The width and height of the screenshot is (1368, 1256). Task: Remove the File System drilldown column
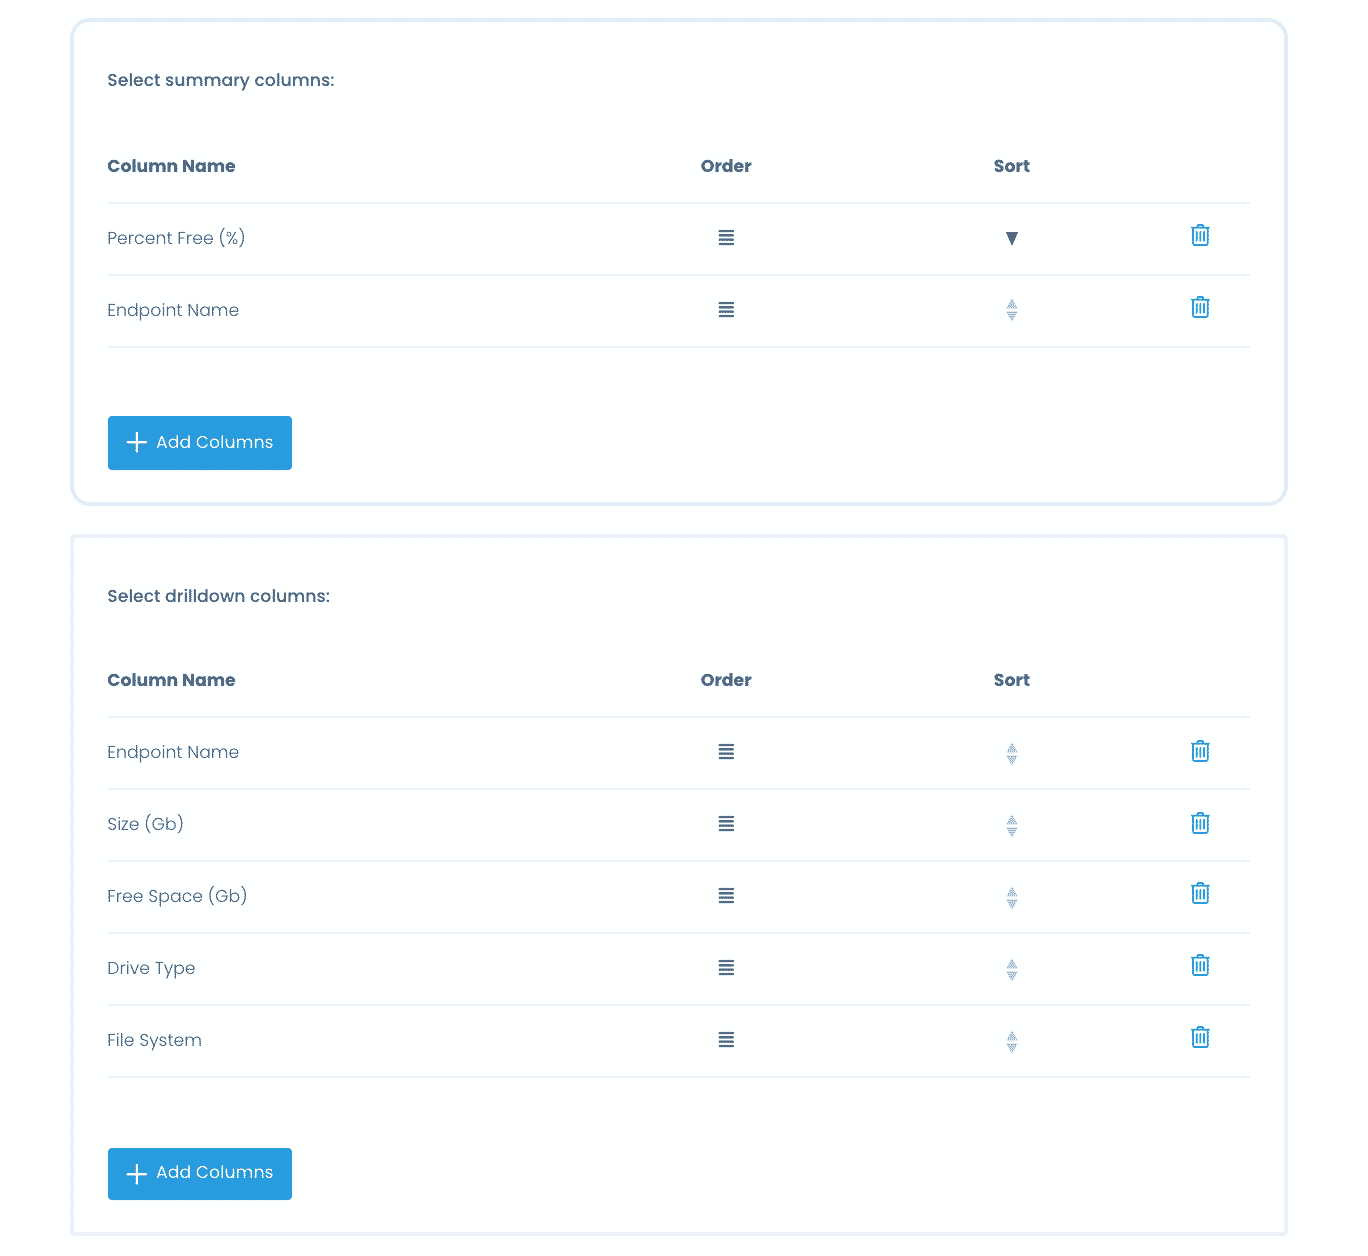coord(1200,1039)
